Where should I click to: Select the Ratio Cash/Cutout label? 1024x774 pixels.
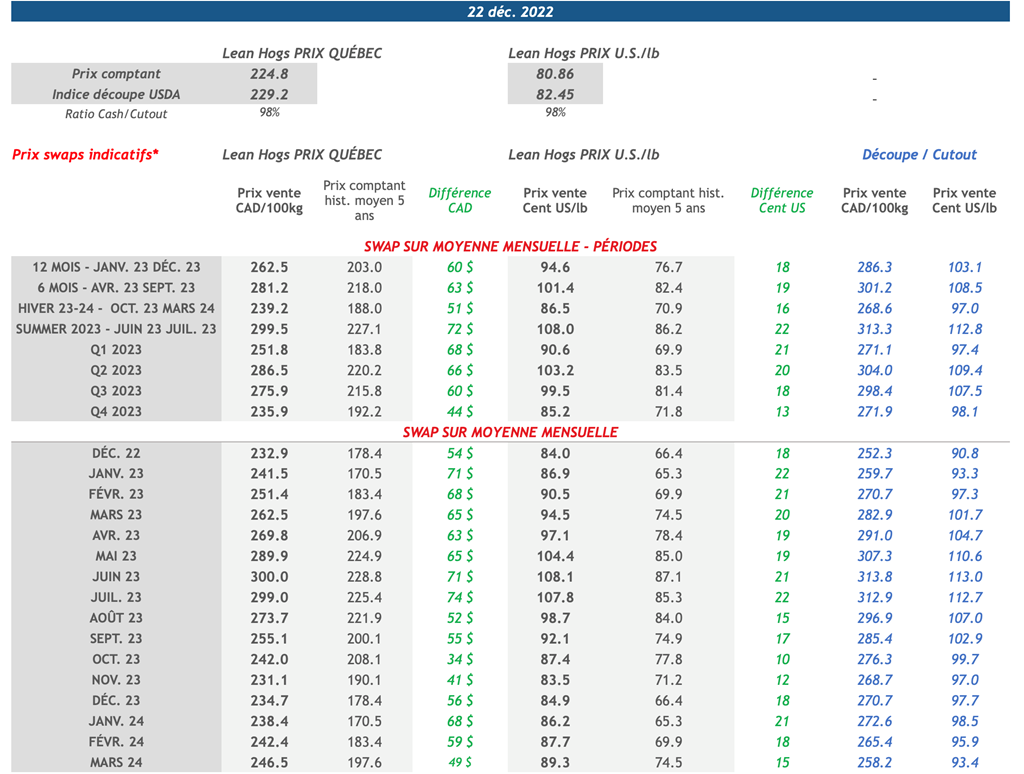point(116,114)
